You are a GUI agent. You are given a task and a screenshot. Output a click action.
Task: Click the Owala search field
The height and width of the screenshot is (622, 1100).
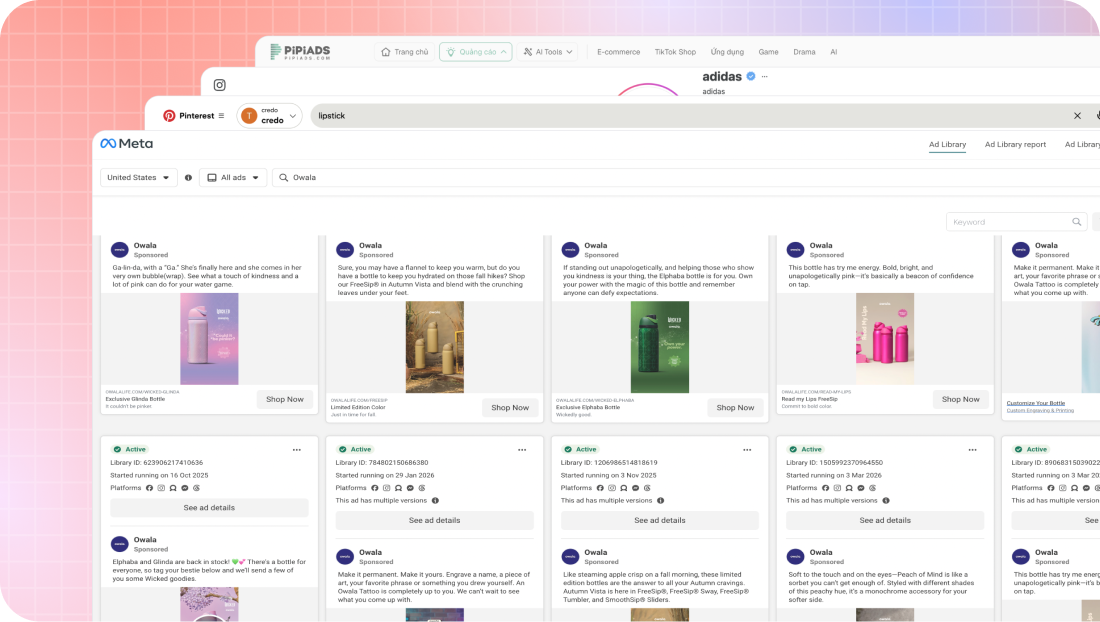coord(686,177)
